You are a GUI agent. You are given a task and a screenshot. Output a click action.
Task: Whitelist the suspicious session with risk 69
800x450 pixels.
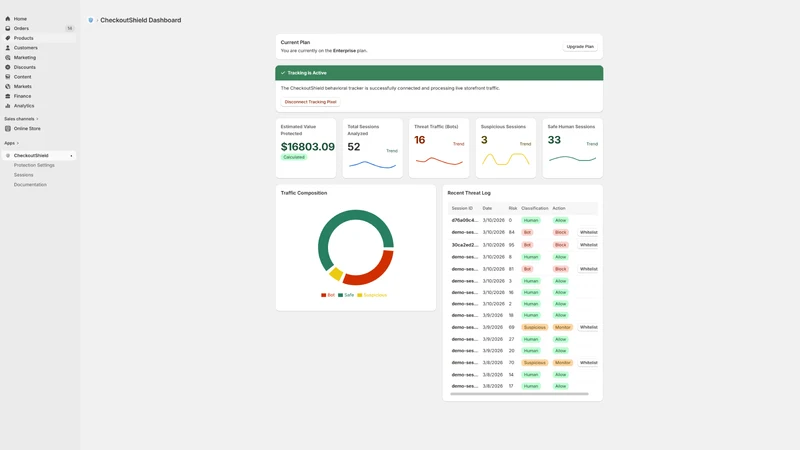(588, 327)
